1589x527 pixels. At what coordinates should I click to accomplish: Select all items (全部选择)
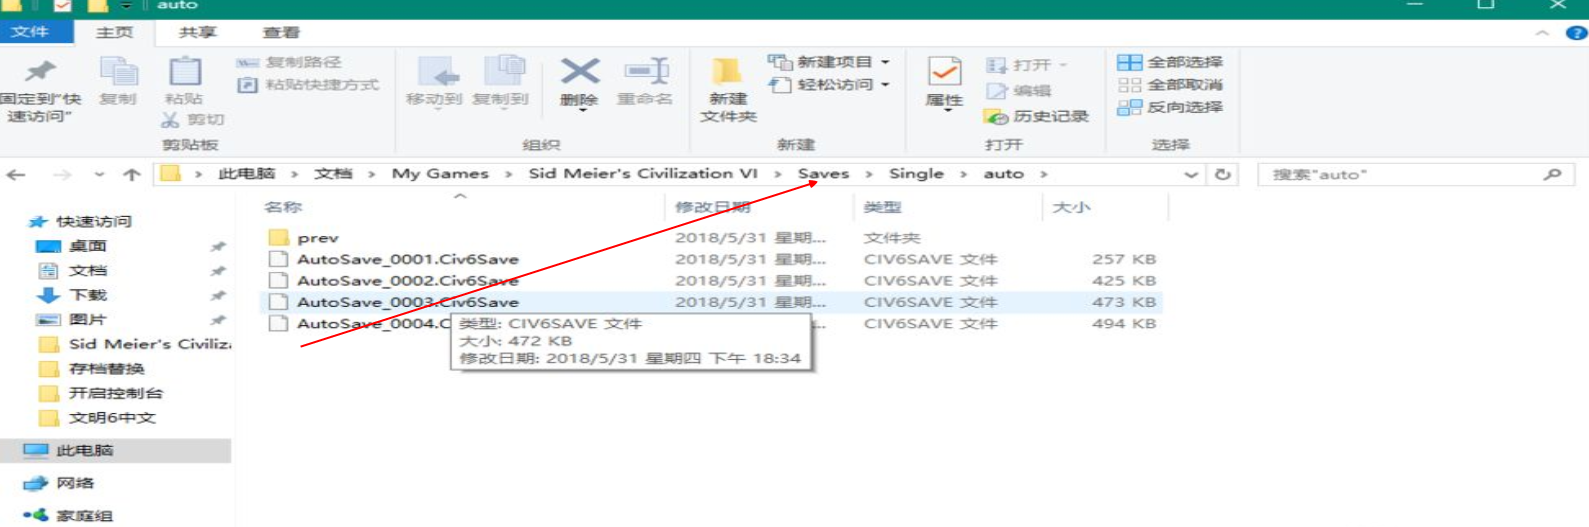[1170, 62]
